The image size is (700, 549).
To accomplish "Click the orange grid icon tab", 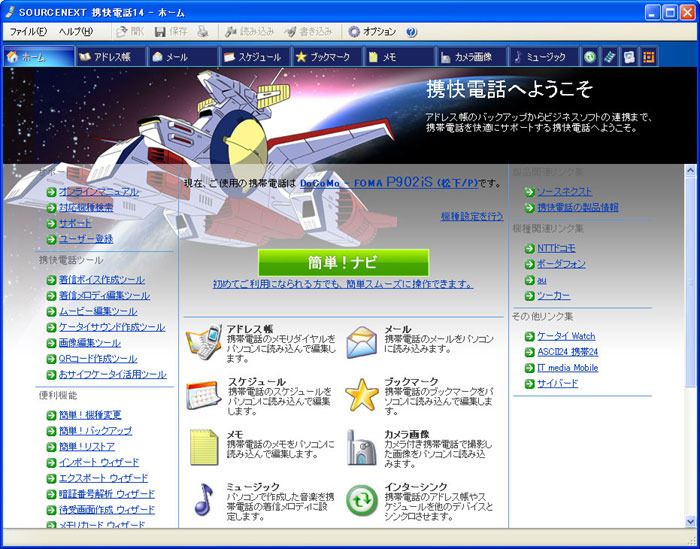I will click(649, 57).
